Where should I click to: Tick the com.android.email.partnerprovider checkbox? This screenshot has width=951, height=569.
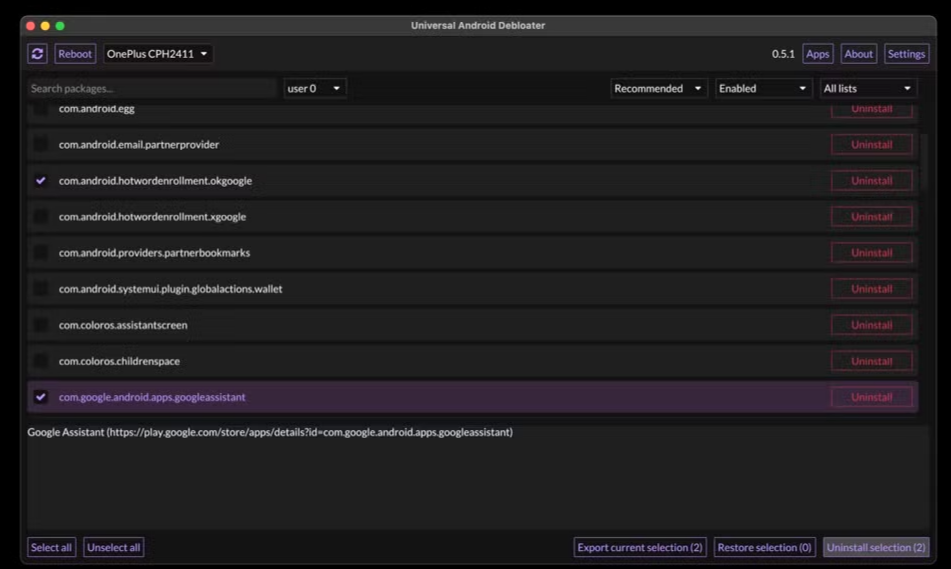point(41,145)
